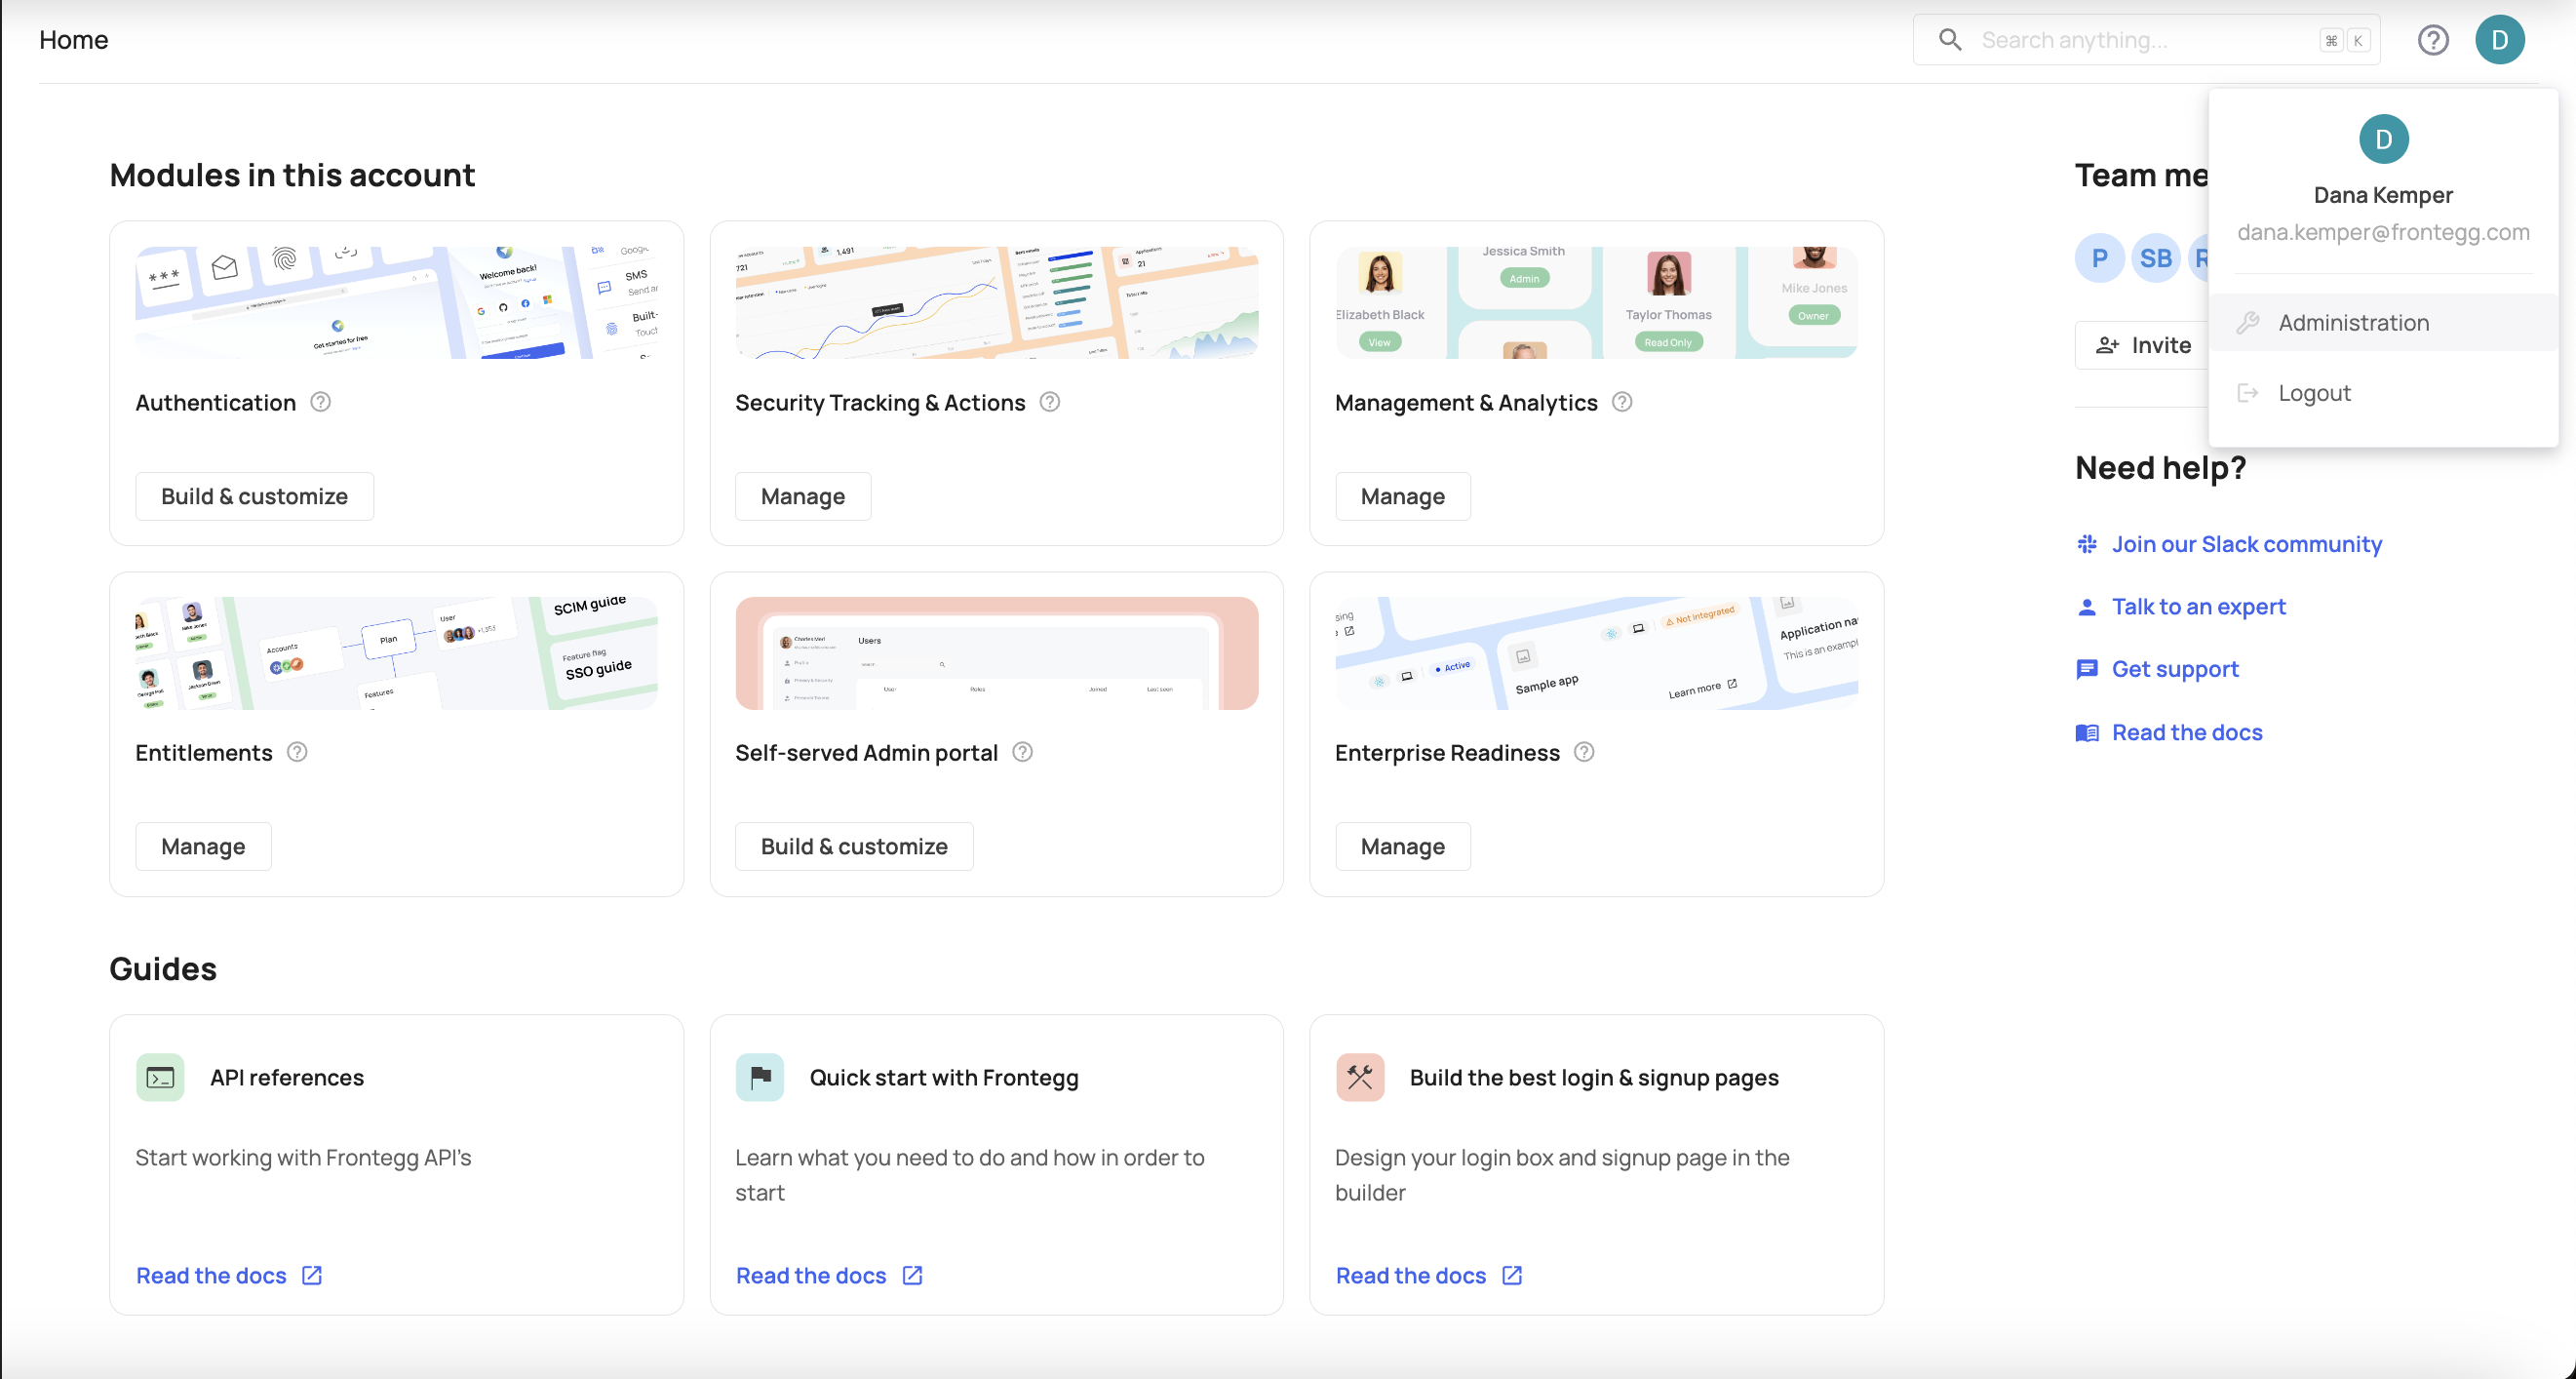
Task: Click the SB team member avatar
Action: (x=2154, y=258)
